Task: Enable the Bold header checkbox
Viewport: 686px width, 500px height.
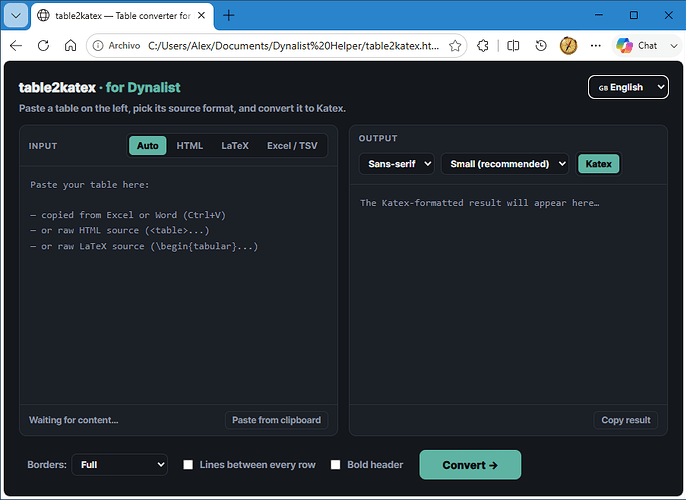Action: coord(336,465)
